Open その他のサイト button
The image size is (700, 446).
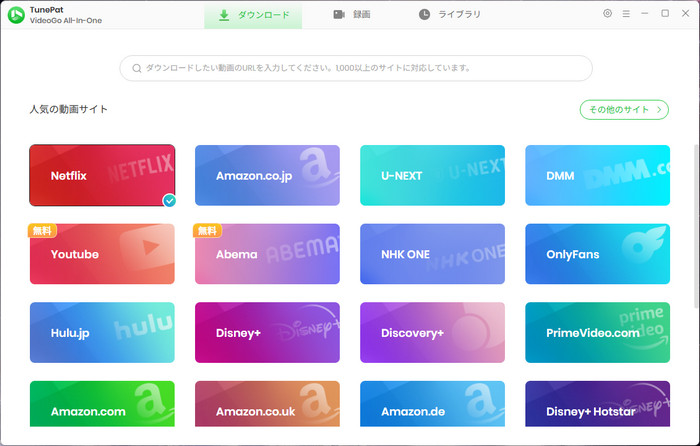pos(624,110)
